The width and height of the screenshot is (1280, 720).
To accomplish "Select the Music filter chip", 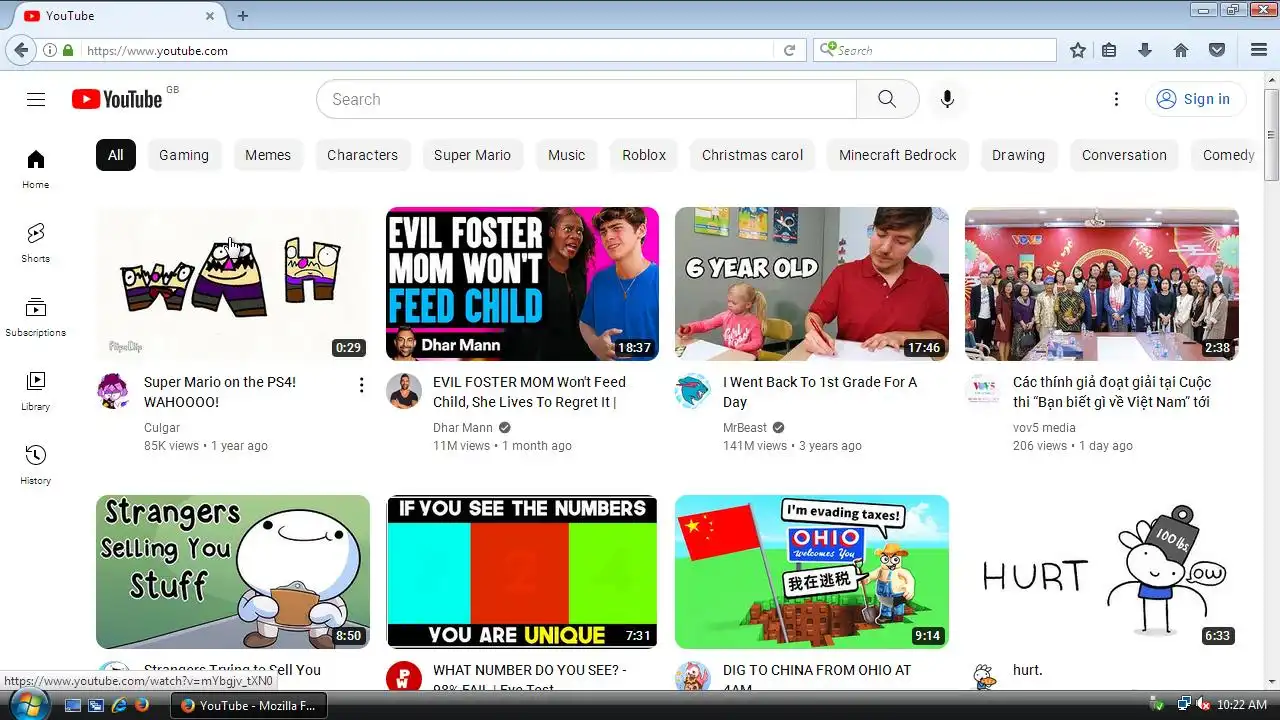I will point(566,155).
